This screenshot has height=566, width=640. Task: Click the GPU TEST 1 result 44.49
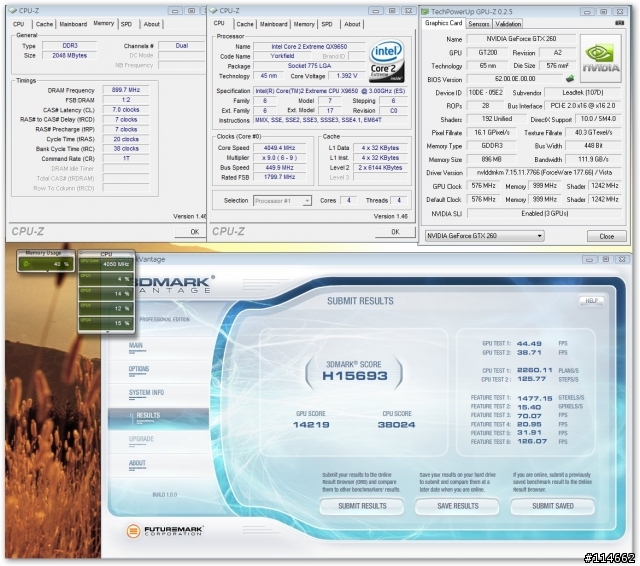click(x=529, y=344)
